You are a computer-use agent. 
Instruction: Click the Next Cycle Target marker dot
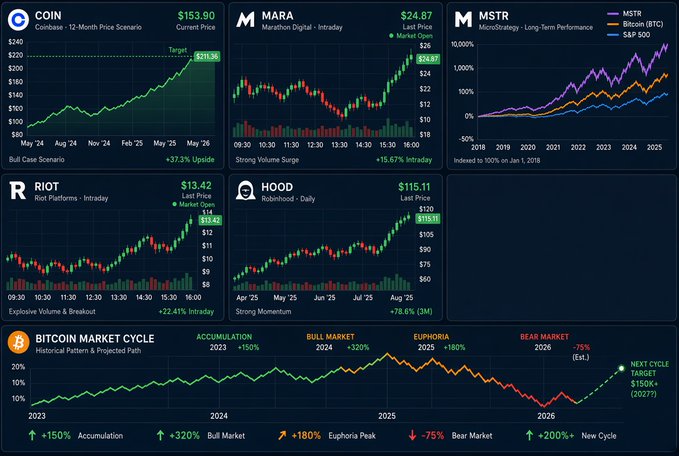[x=621, y=368]
